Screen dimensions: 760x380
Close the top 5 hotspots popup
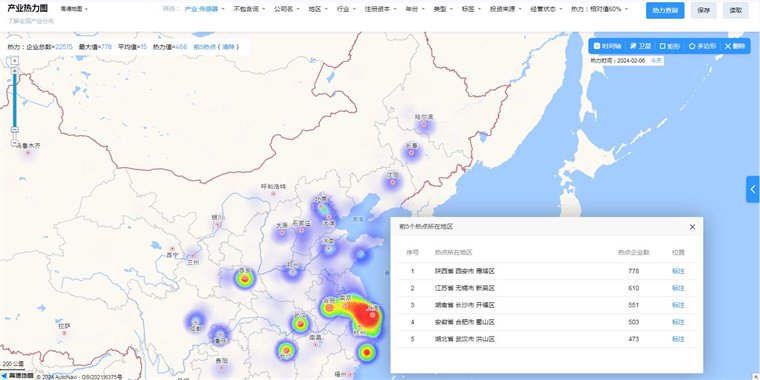[x=692, y=227]
